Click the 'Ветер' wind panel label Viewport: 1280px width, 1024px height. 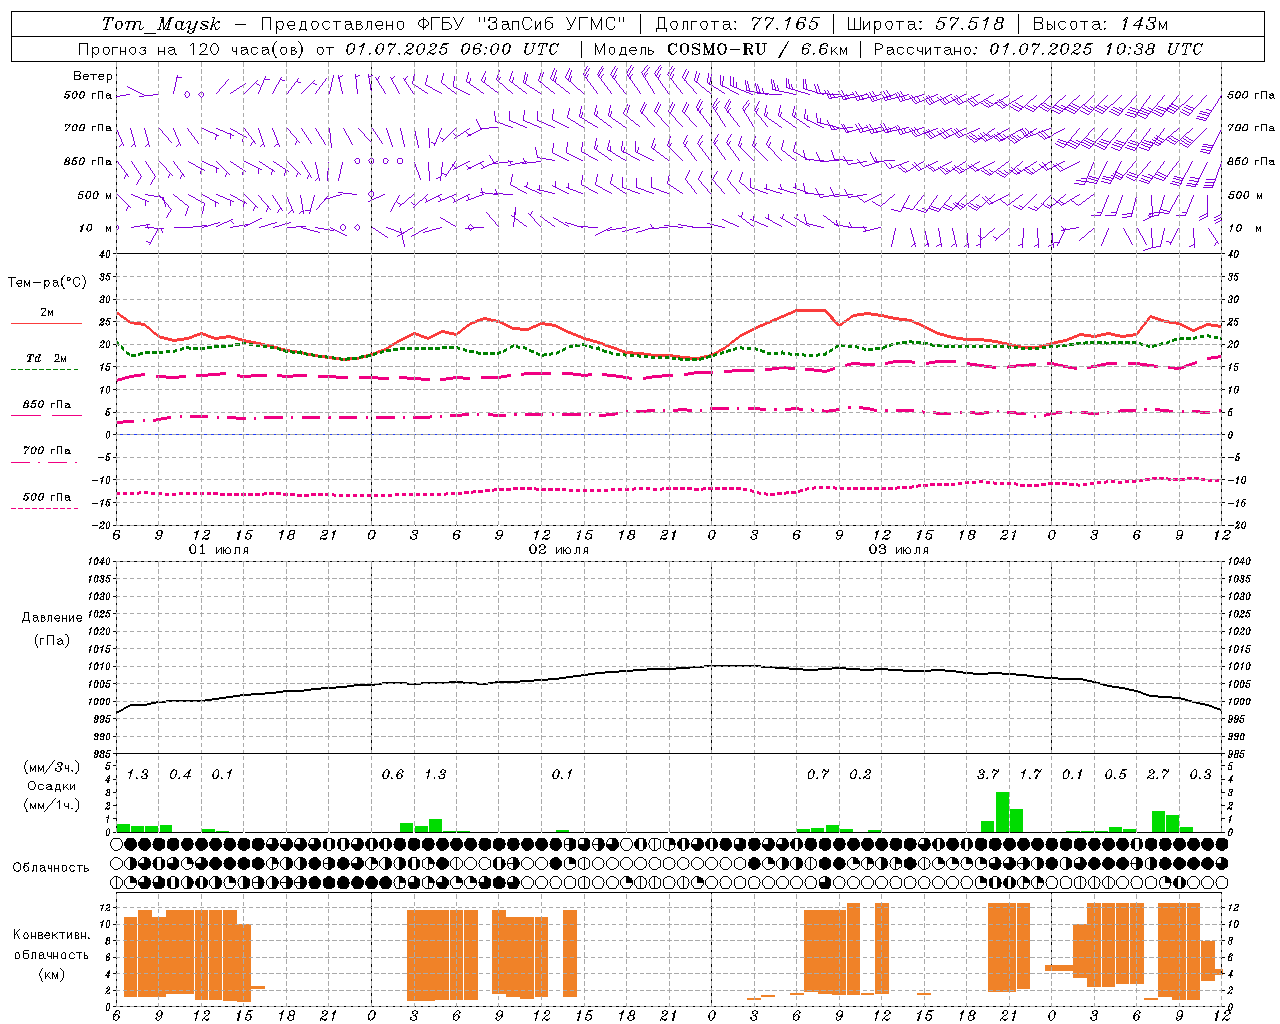pos(93,76)
